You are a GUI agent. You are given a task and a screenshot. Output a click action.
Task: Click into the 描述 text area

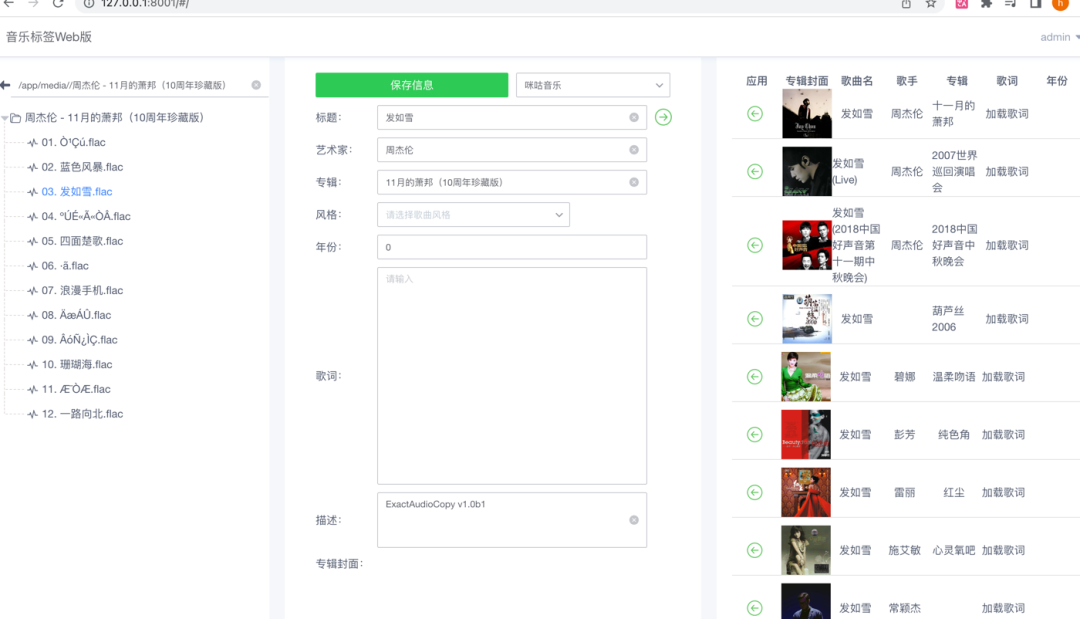pos(512,520)
